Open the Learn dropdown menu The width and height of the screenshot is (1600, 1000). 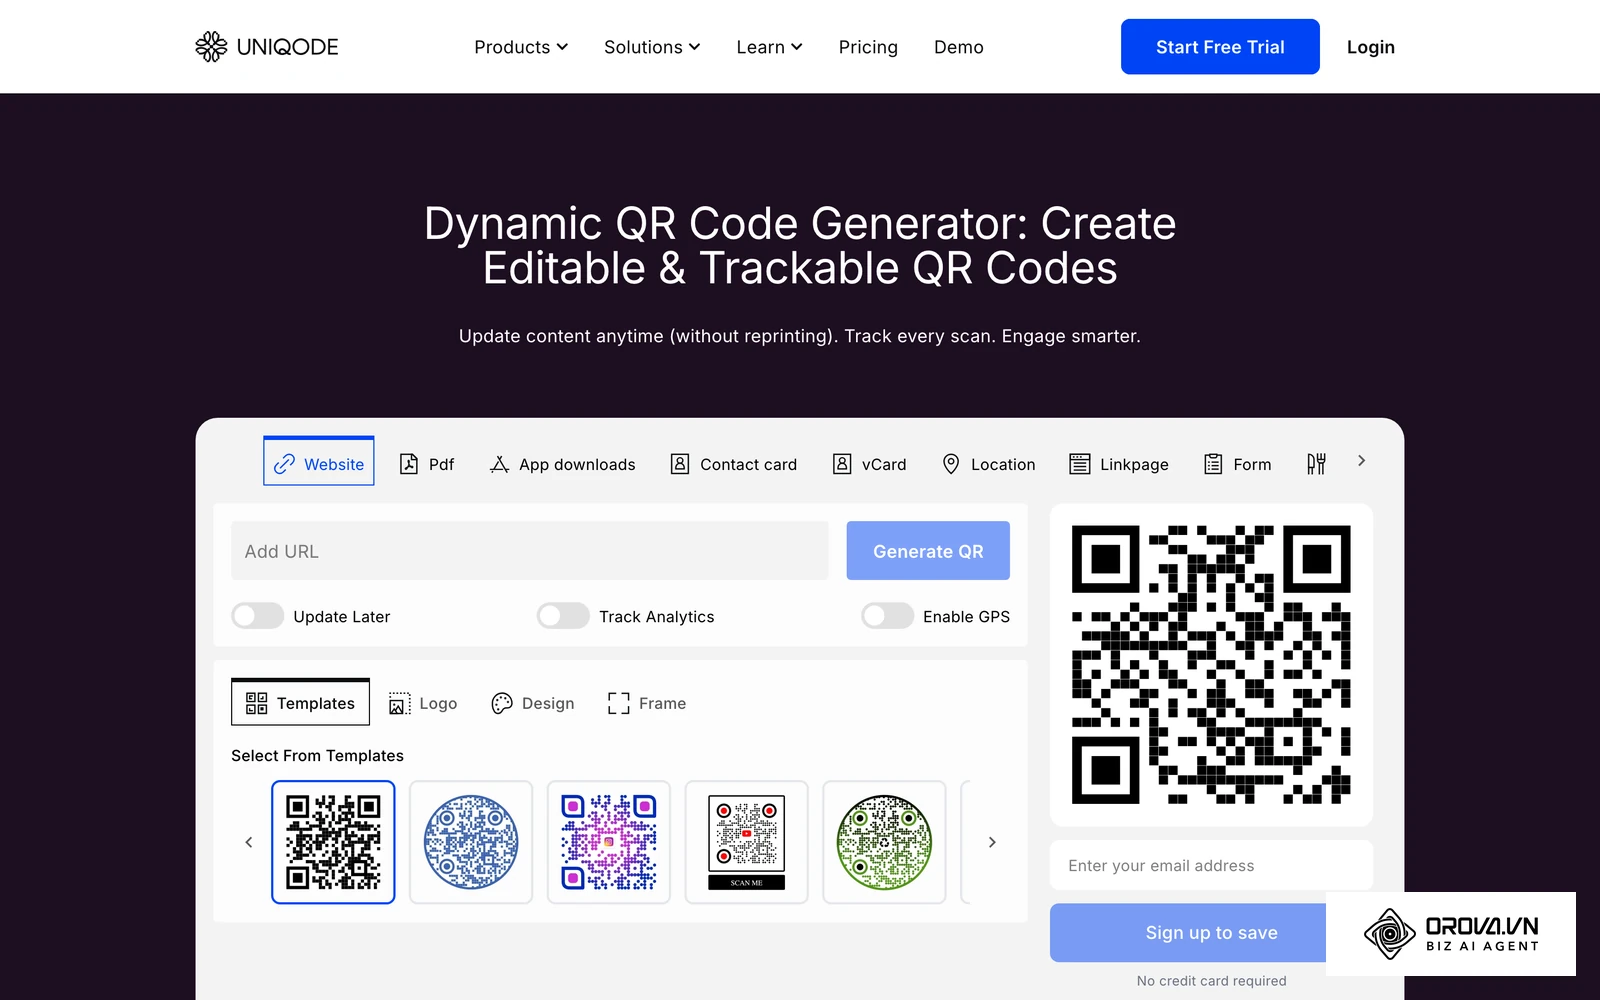pyautogui.click(x=769, y=47)
